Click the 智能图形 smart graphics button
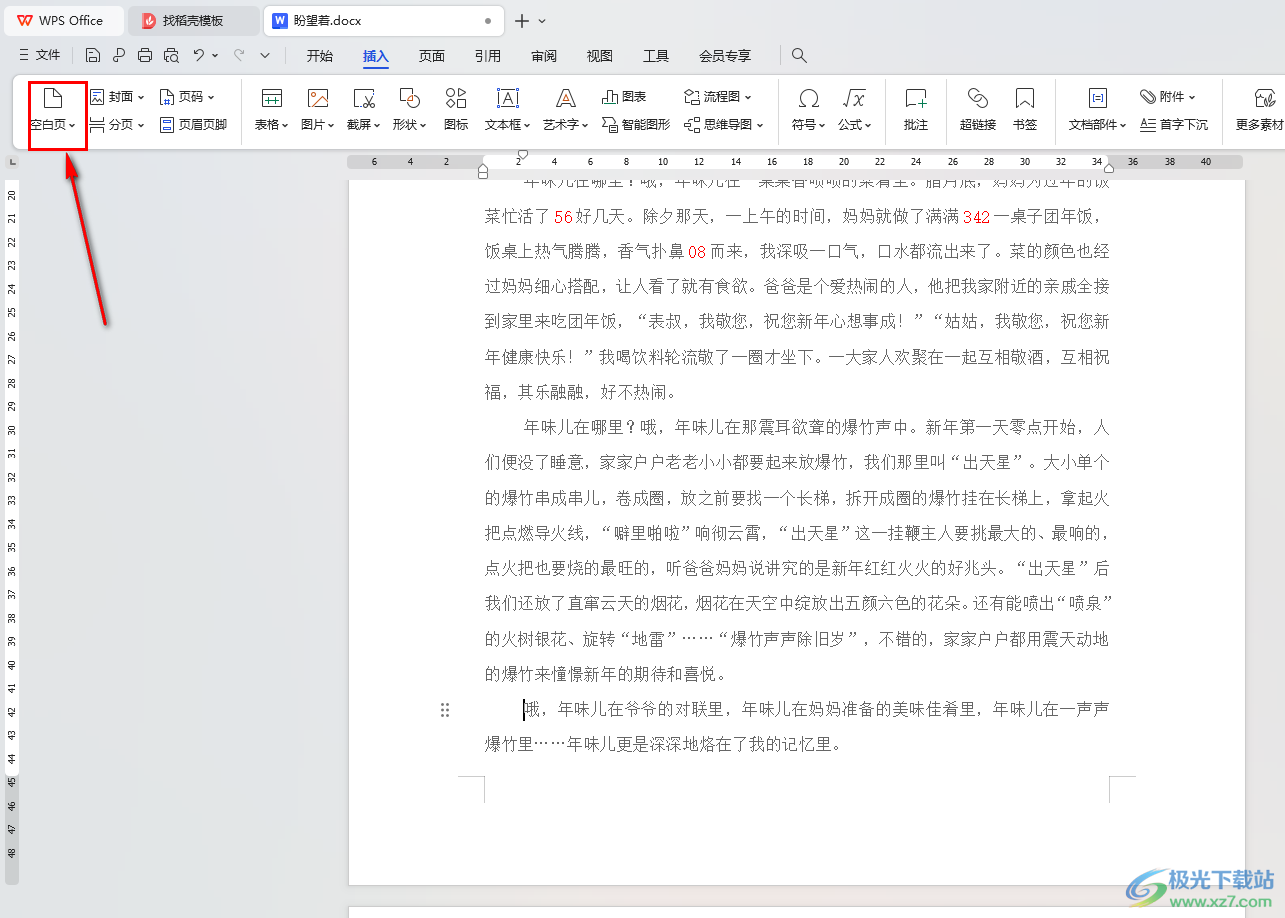This screenshot has height=918, width=1285. 636,125
